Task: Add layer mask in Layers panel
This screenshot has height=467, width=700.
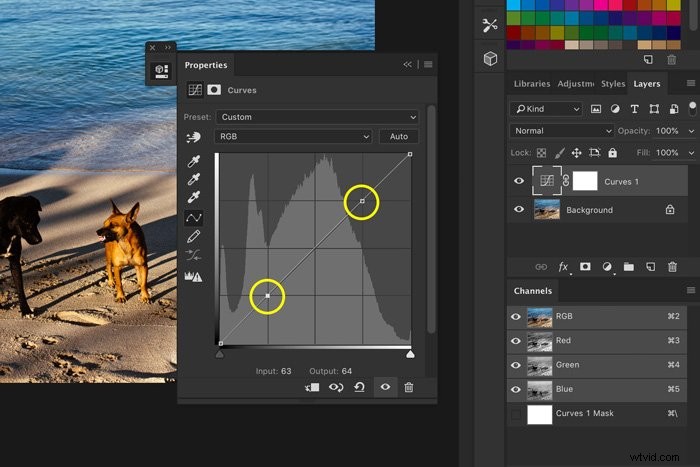Action: coord(585,267)
